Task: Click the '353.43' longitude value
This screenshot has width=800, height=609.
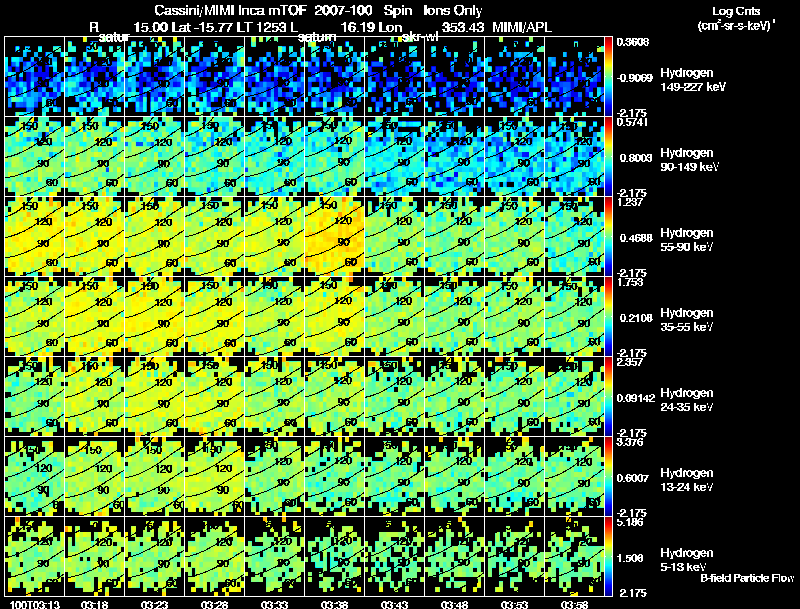Action: pos(463,27)
